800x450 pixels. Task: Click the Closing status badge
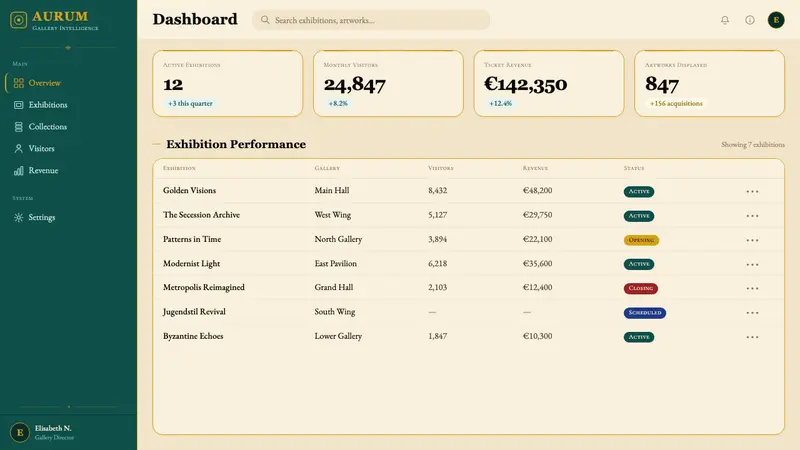pos(641,288)
